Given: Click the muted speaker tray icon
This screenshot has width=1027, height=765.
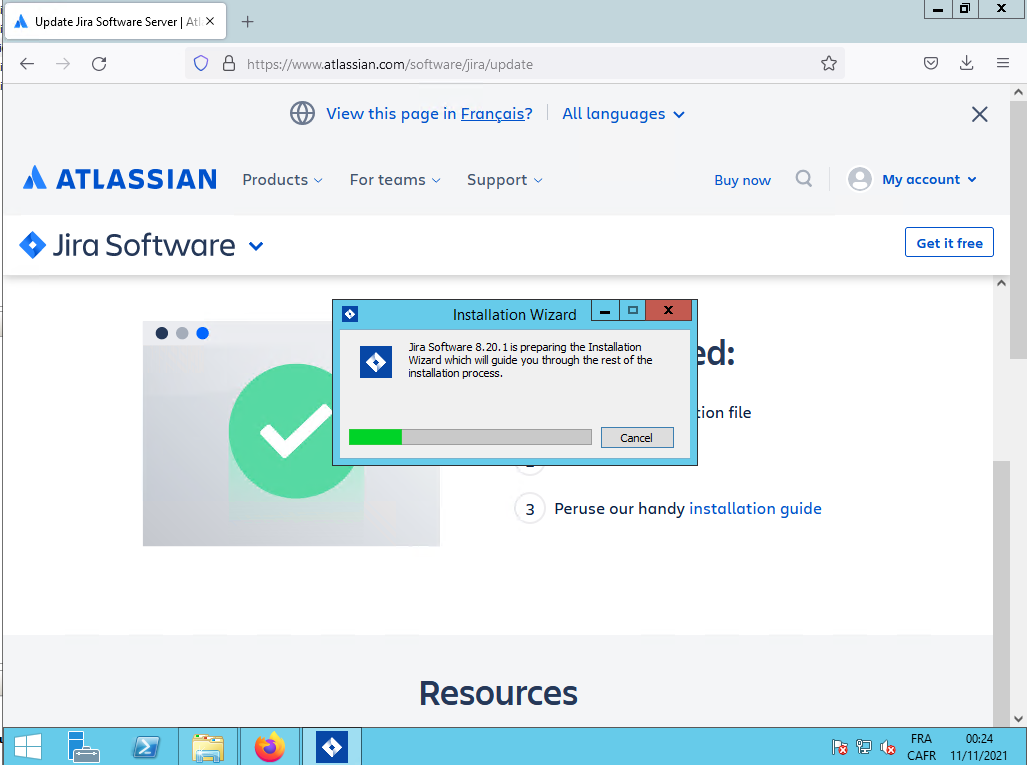Looking at the screenshot, I should (x=887, y=747).
